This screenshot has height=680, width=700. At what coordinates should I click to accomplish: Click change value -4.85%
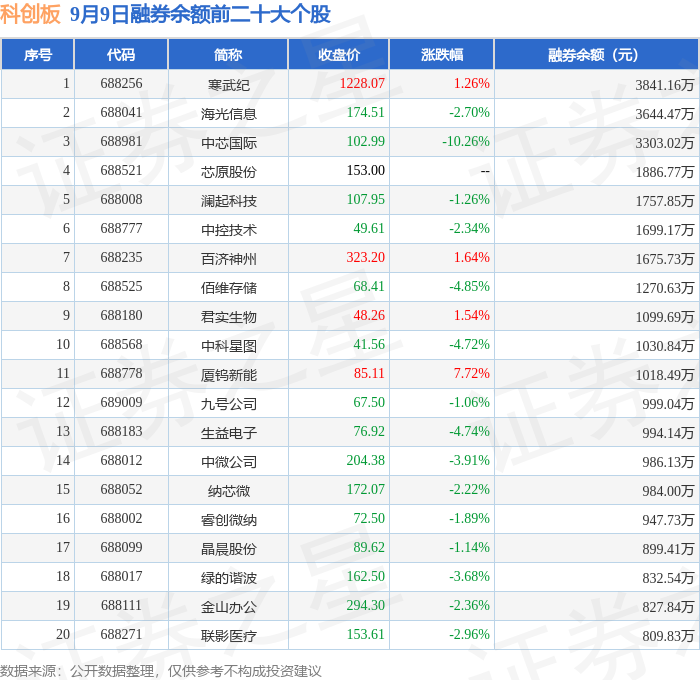469,287
